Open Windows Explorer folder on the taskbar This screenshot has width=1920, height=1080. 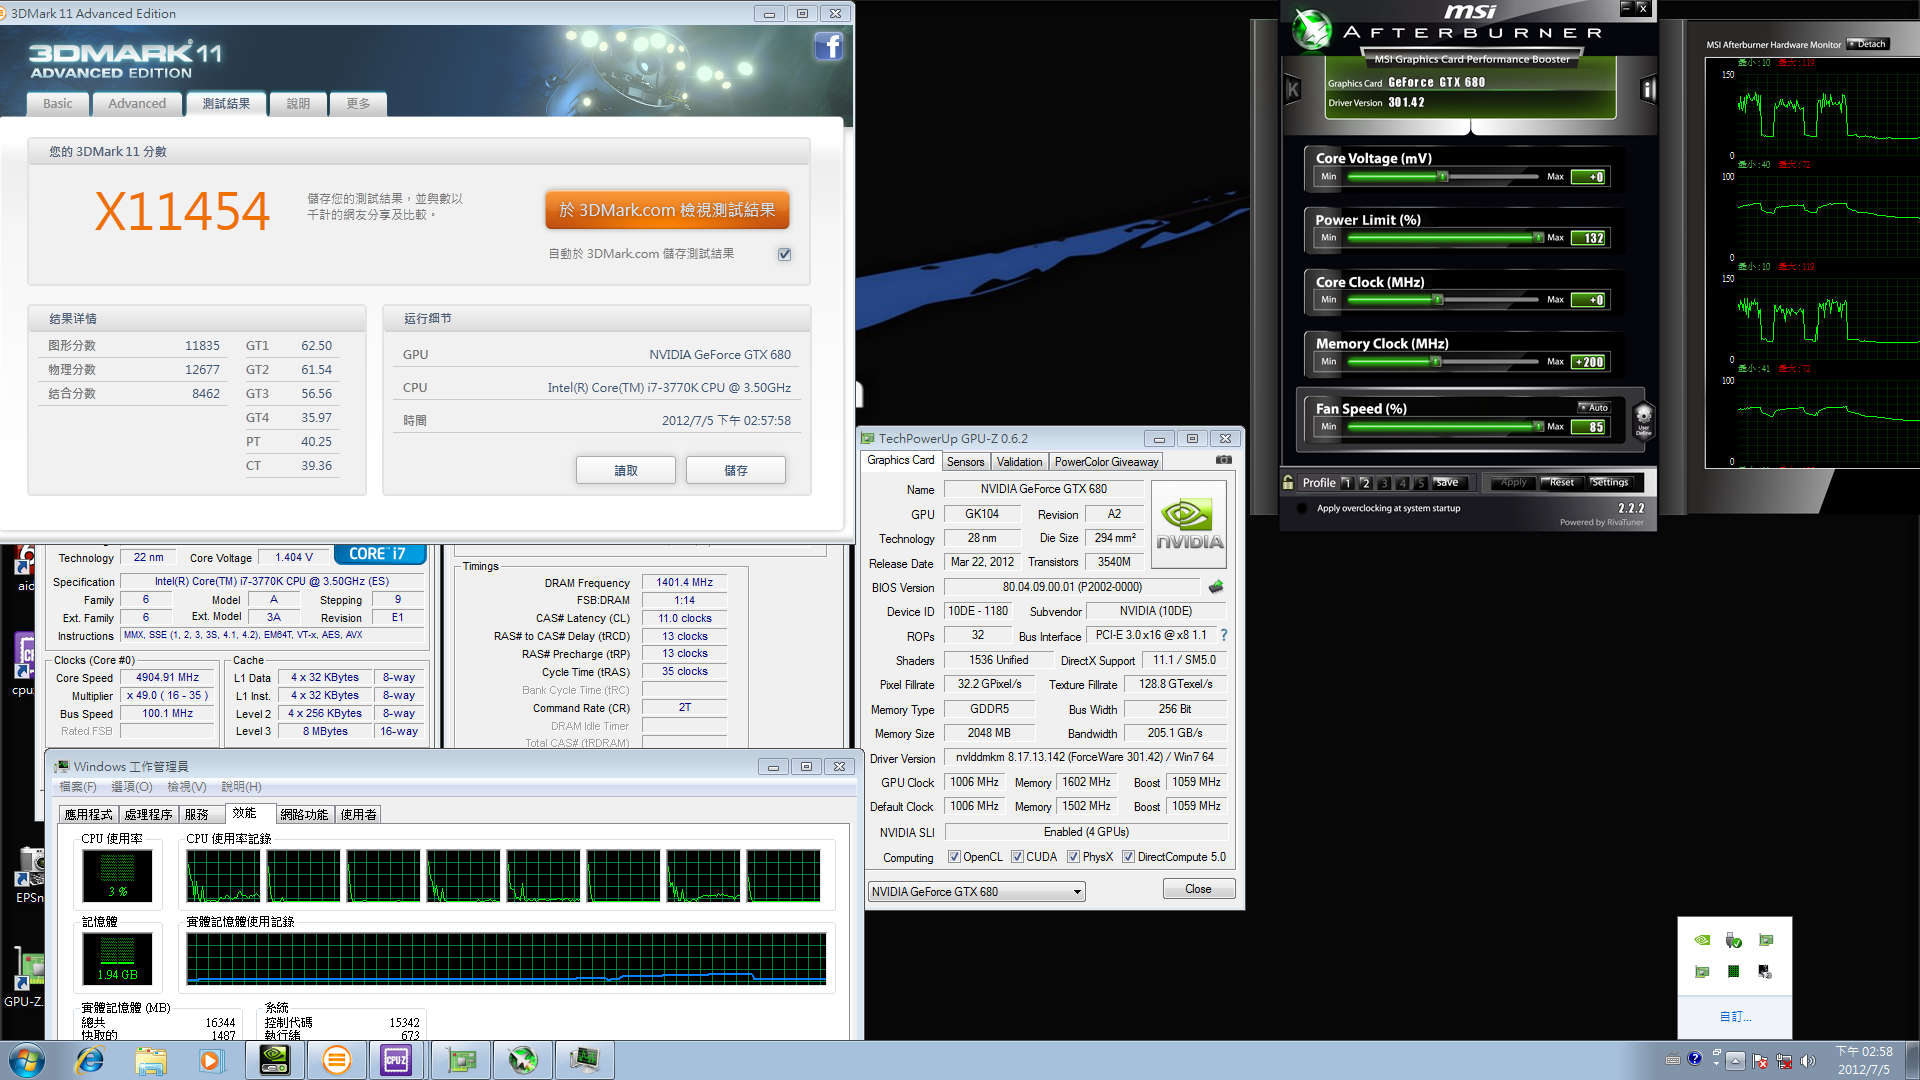[x=150, y=1060]
